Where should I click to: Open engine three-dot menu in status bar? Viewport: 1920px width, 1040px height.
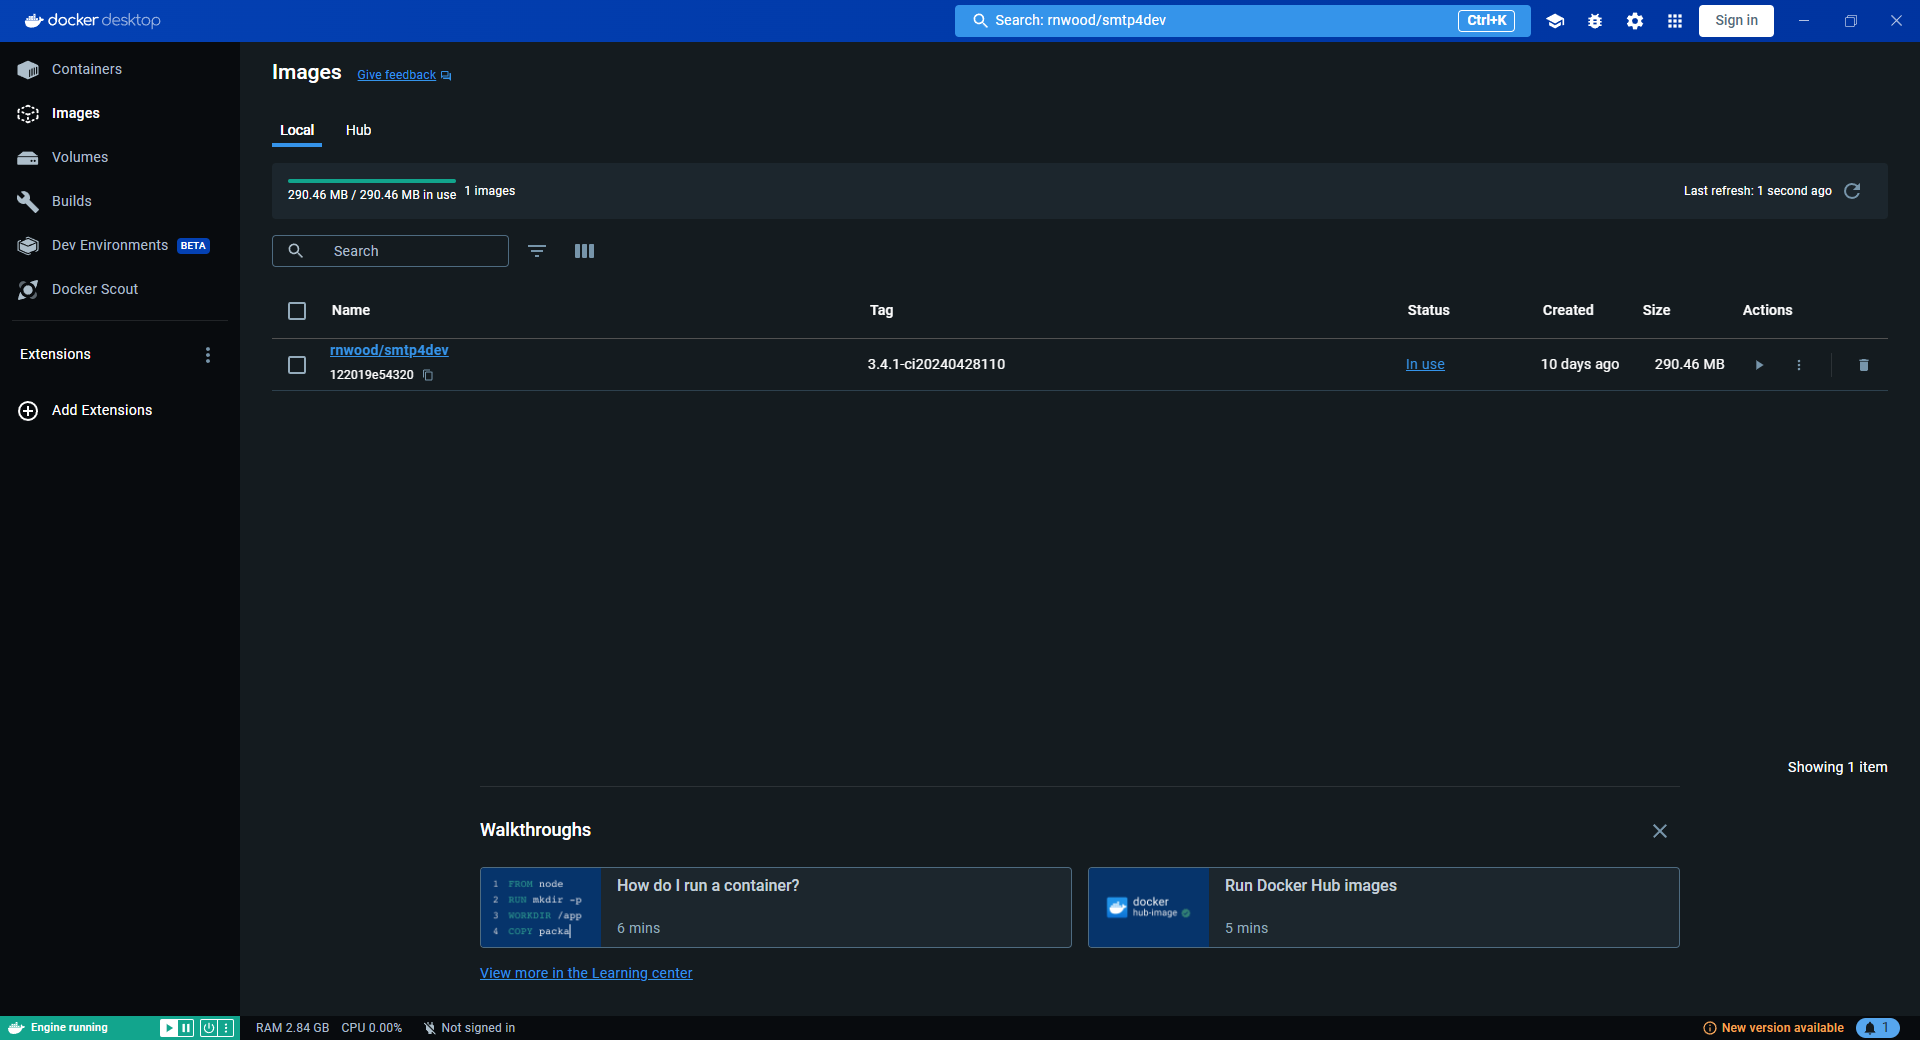coord(226,1028)
